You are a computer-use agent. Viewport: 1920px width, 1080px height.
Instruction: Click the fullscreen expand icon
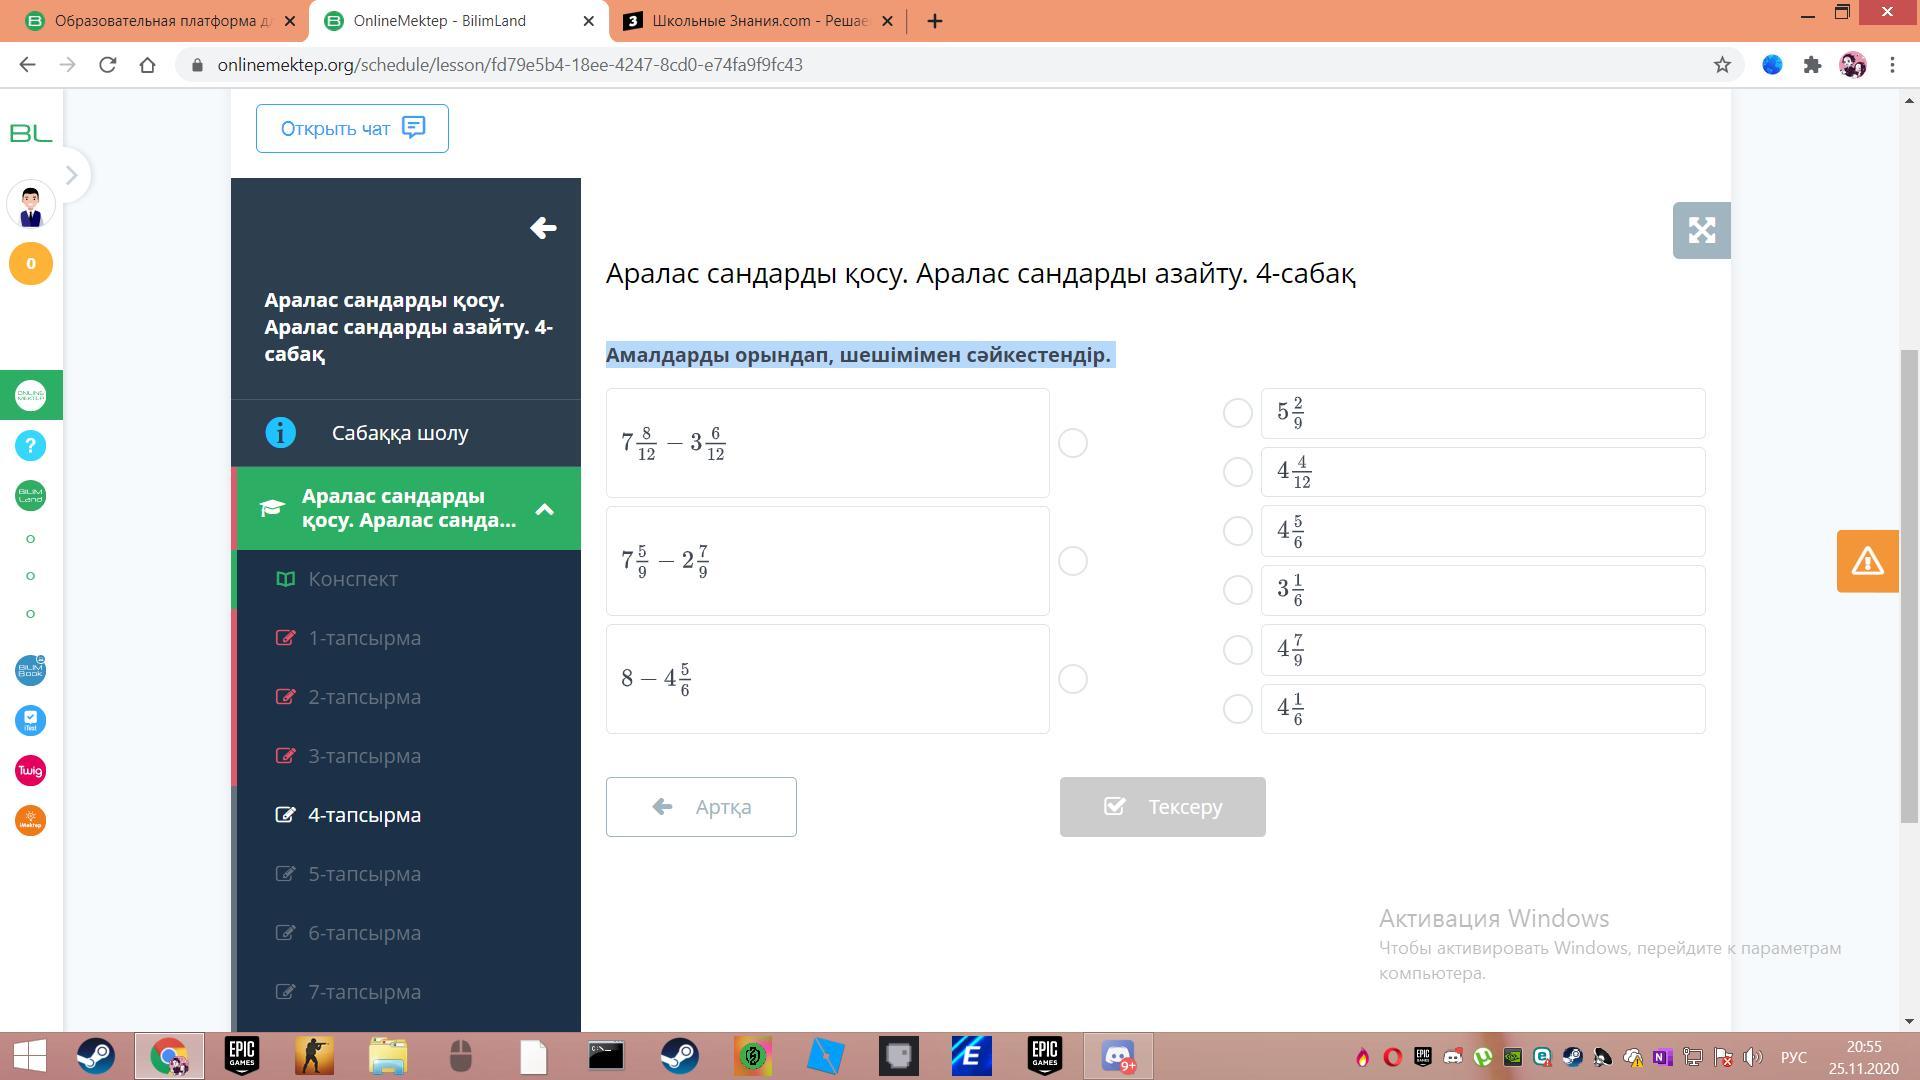(x=1701, y=231)
